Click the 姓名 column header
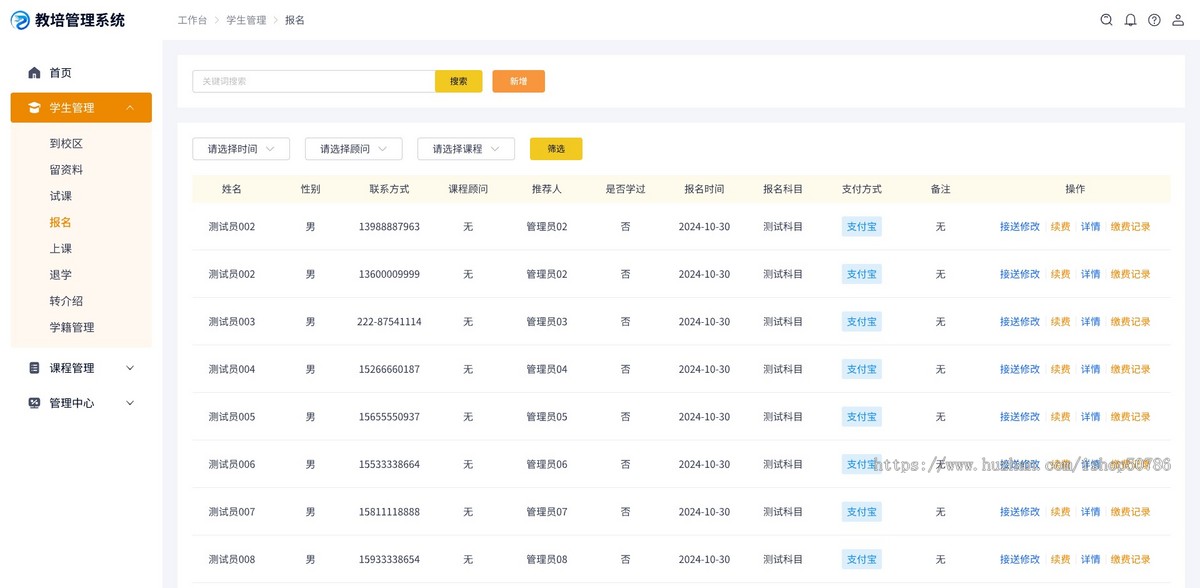1200x588 pixels. coord(232,189)
